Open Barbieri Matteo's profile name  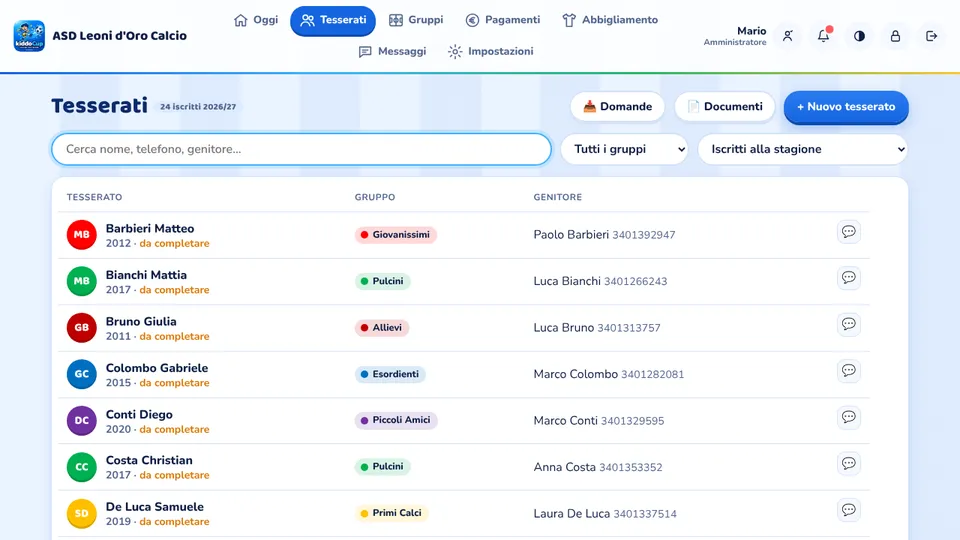pos(150,228)
